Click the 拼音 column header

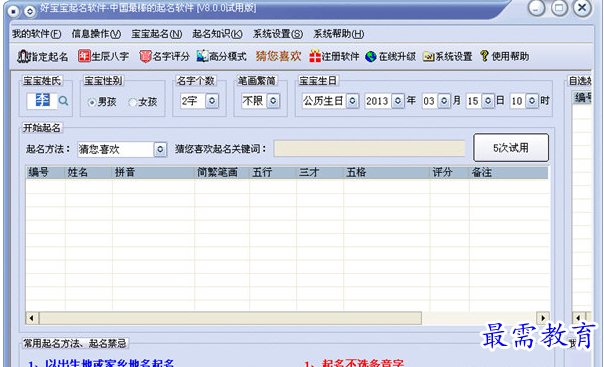153,172
